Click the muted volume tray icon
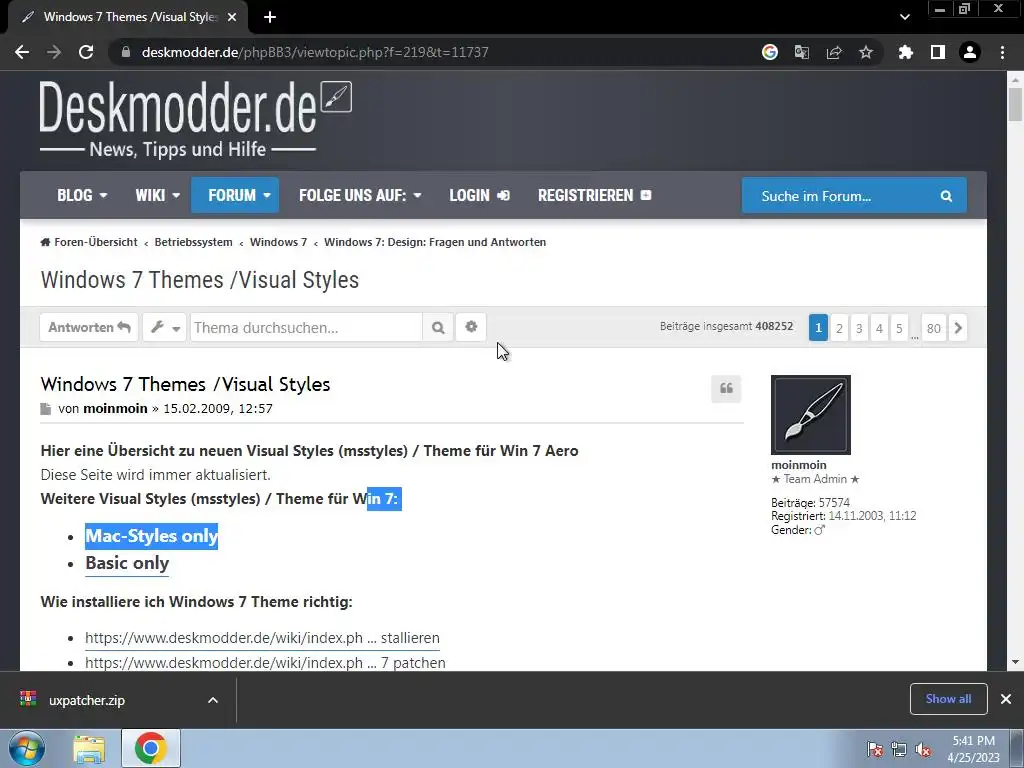This screenshot has width=1024, height=768. (923, 749)
